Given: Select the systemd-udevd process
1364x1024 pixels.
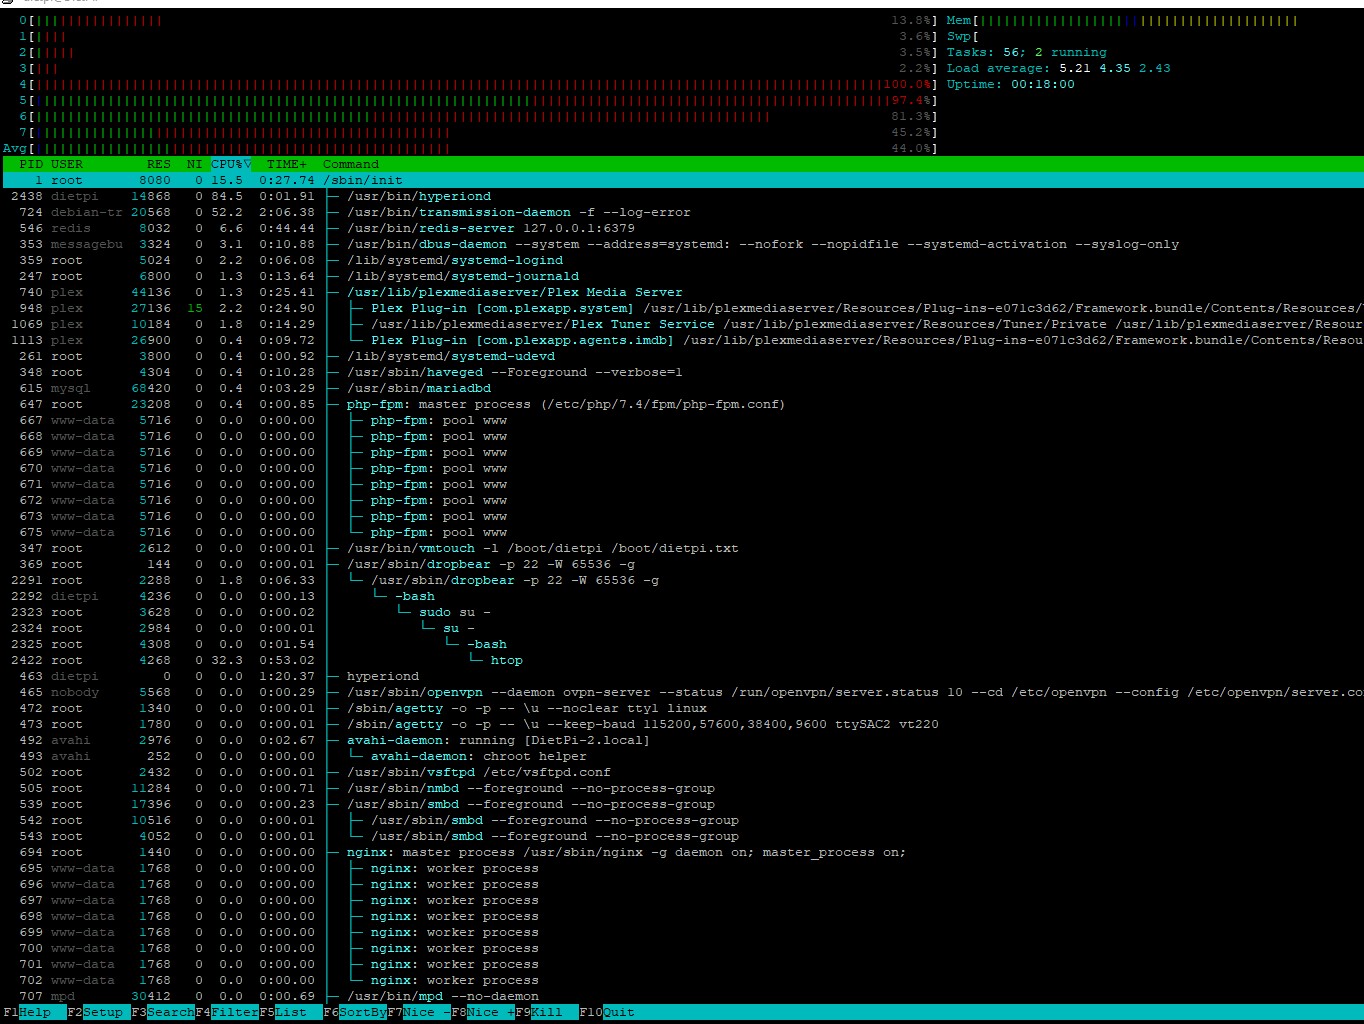Looking at the screenshot, I should (x=682, y=356).
